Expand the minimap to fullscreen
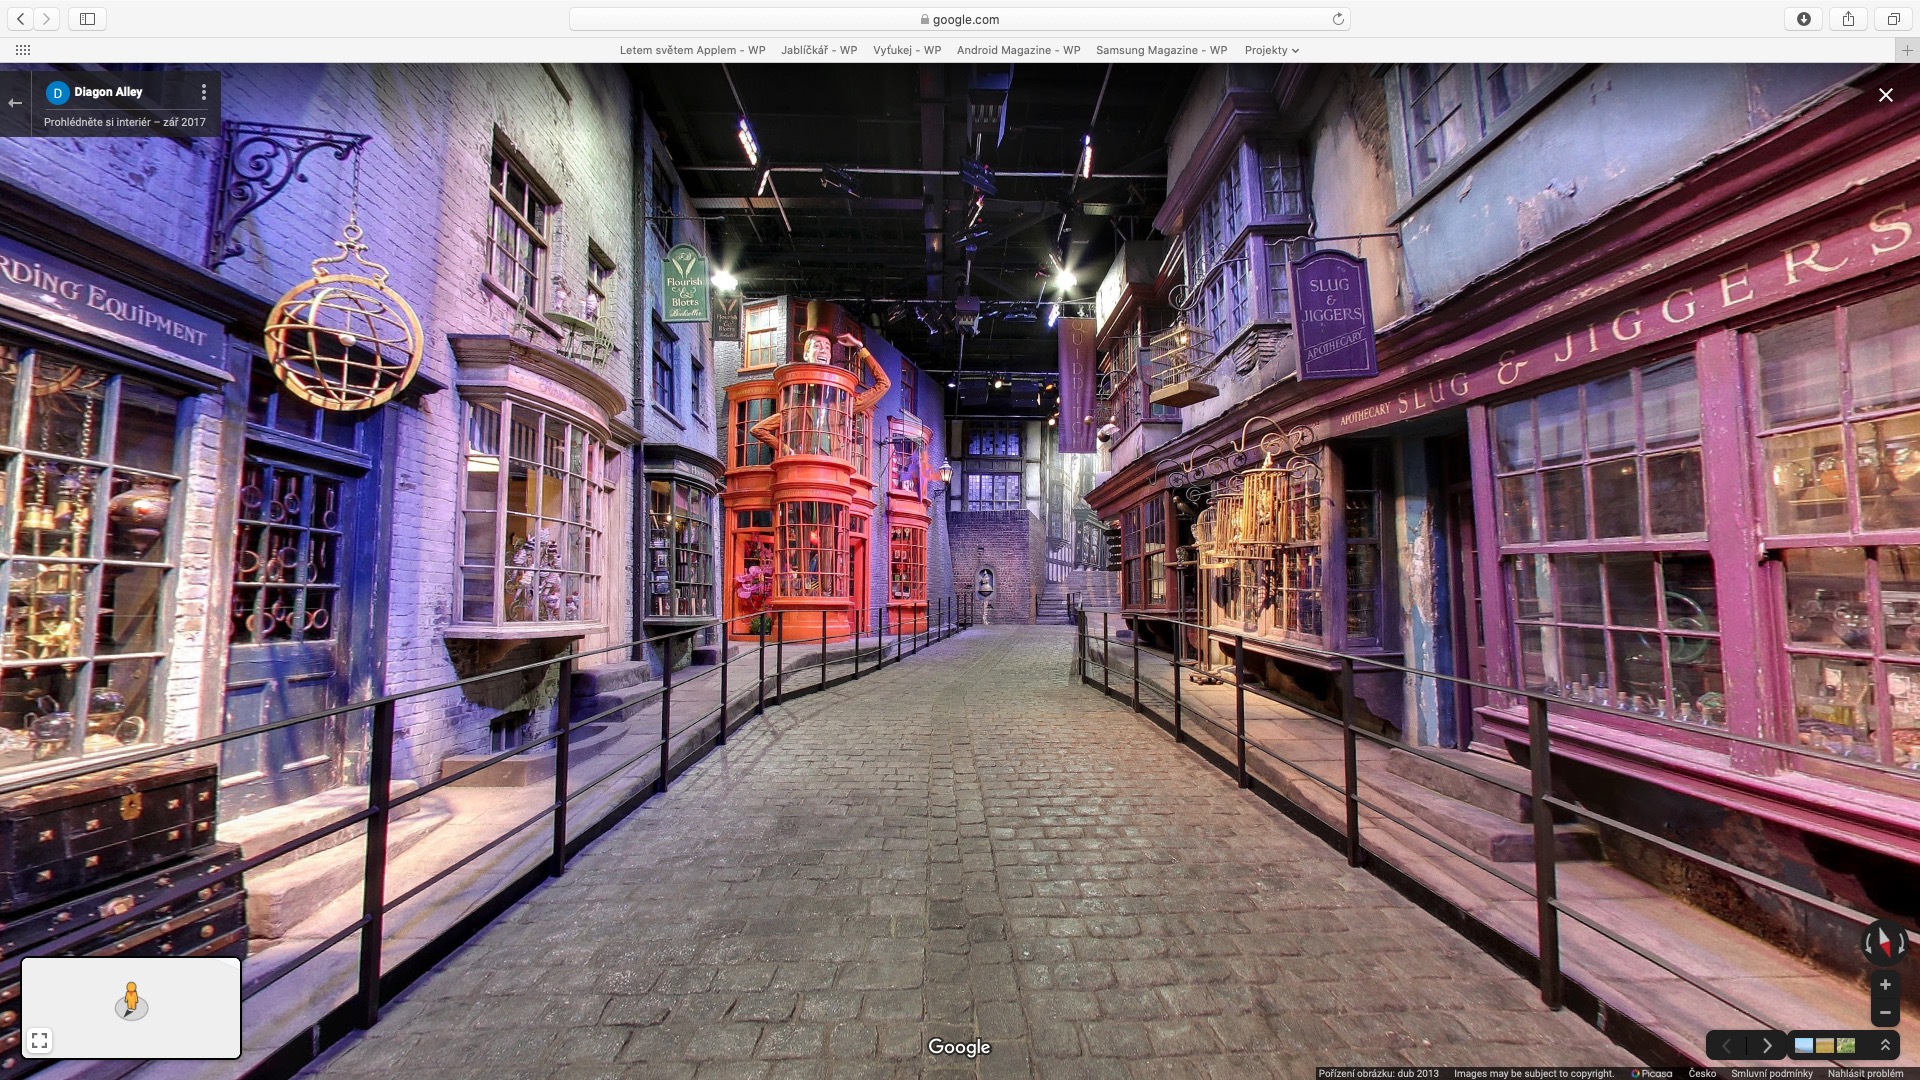Viewport: 1920px width, 1080px height. click(40, 1041)
